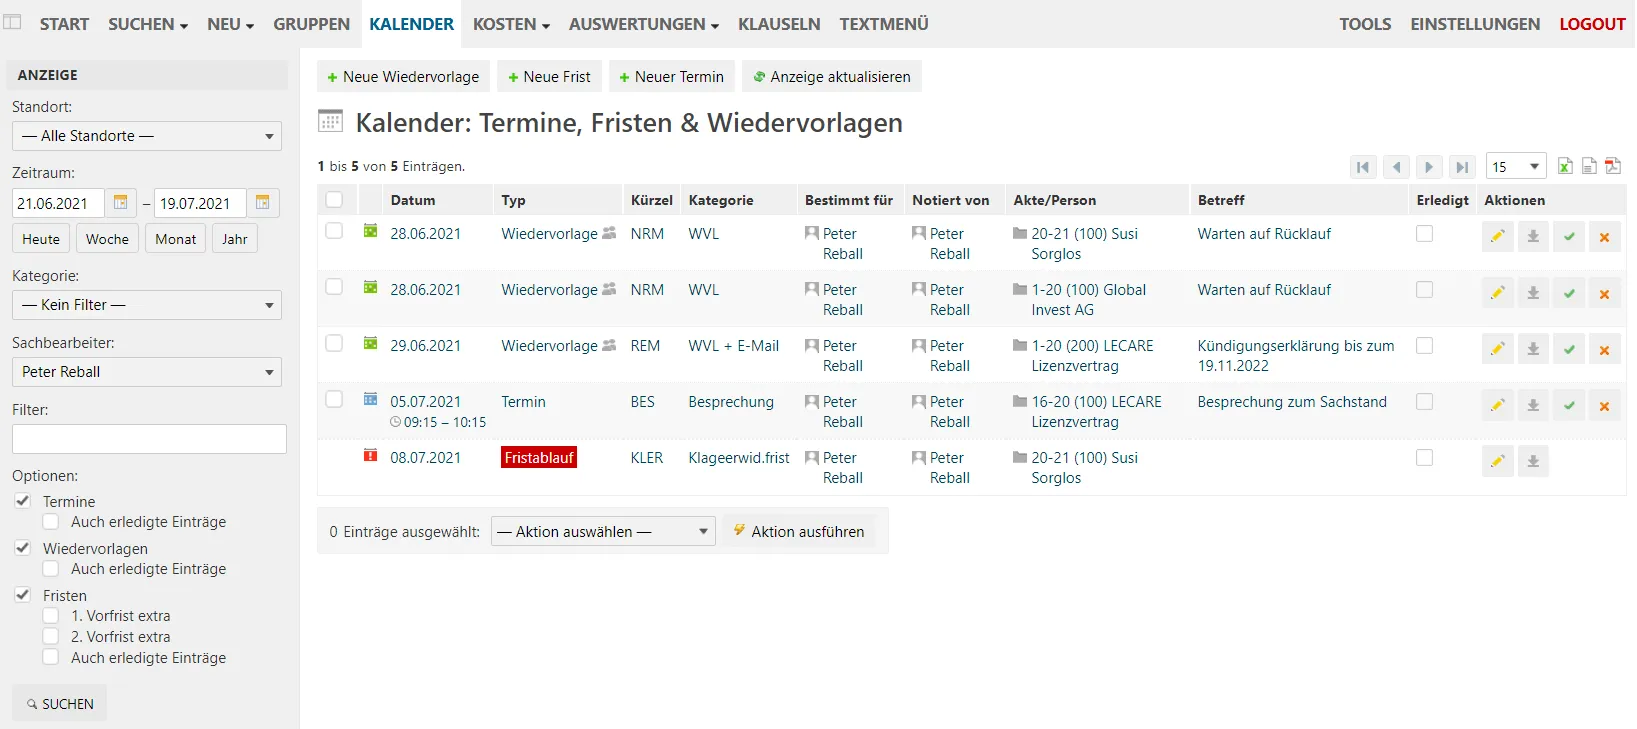Download the 28.06.2021 Susi Sorglos Wiedervorlage entry
Screen dimensions: 1637x729
[1533, 237]
